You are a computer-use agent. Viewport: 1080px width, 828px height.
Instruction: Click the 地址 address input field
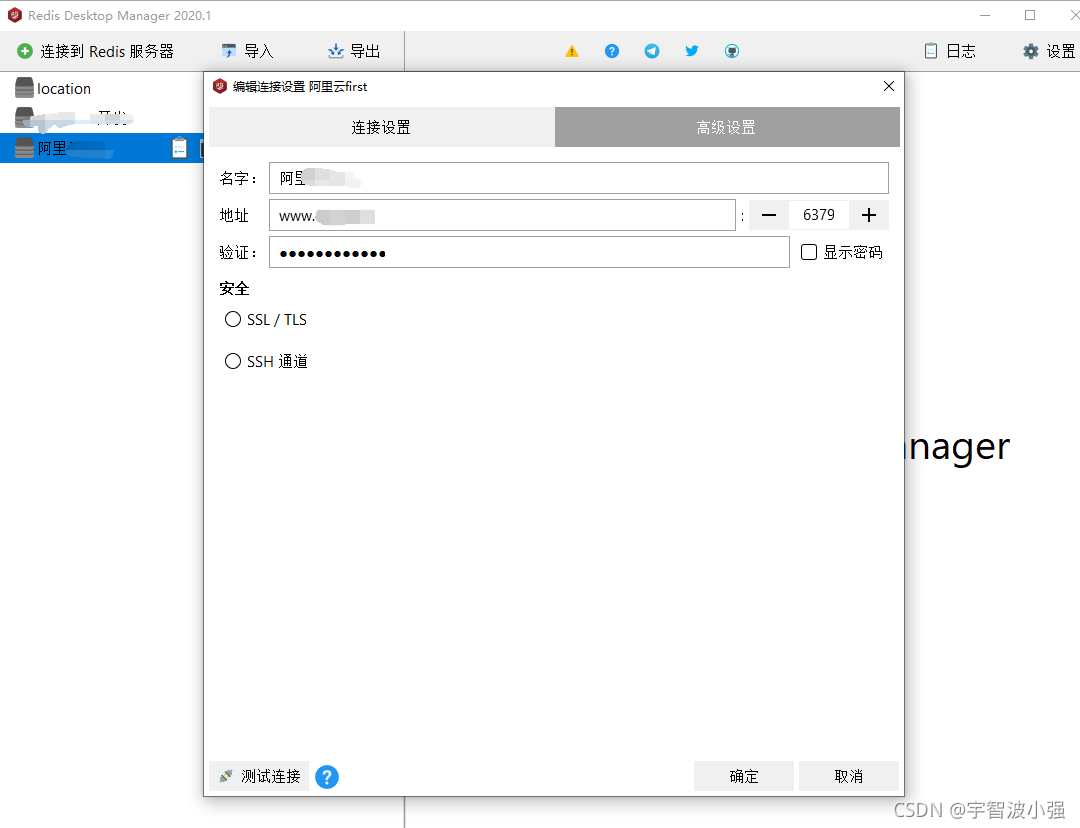[502, 215]
